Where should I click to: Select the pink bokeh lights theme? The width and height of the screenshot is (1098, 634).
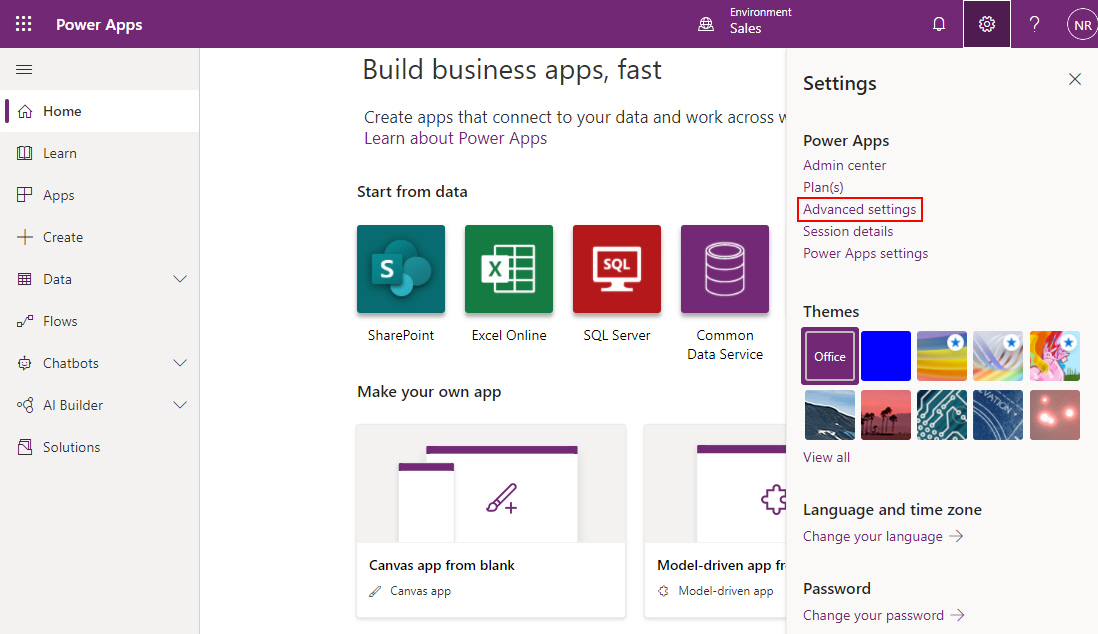[x=1055, y=415]
